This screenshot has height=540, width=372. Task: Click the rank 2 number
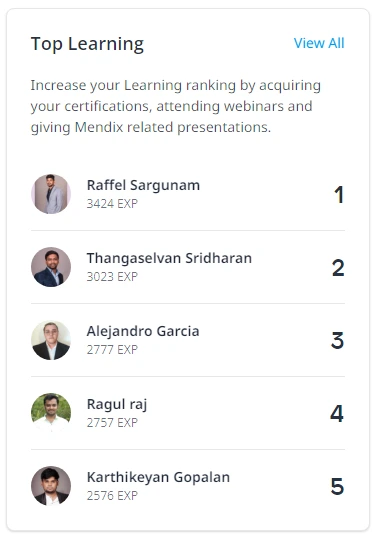[x=338, y=268]
